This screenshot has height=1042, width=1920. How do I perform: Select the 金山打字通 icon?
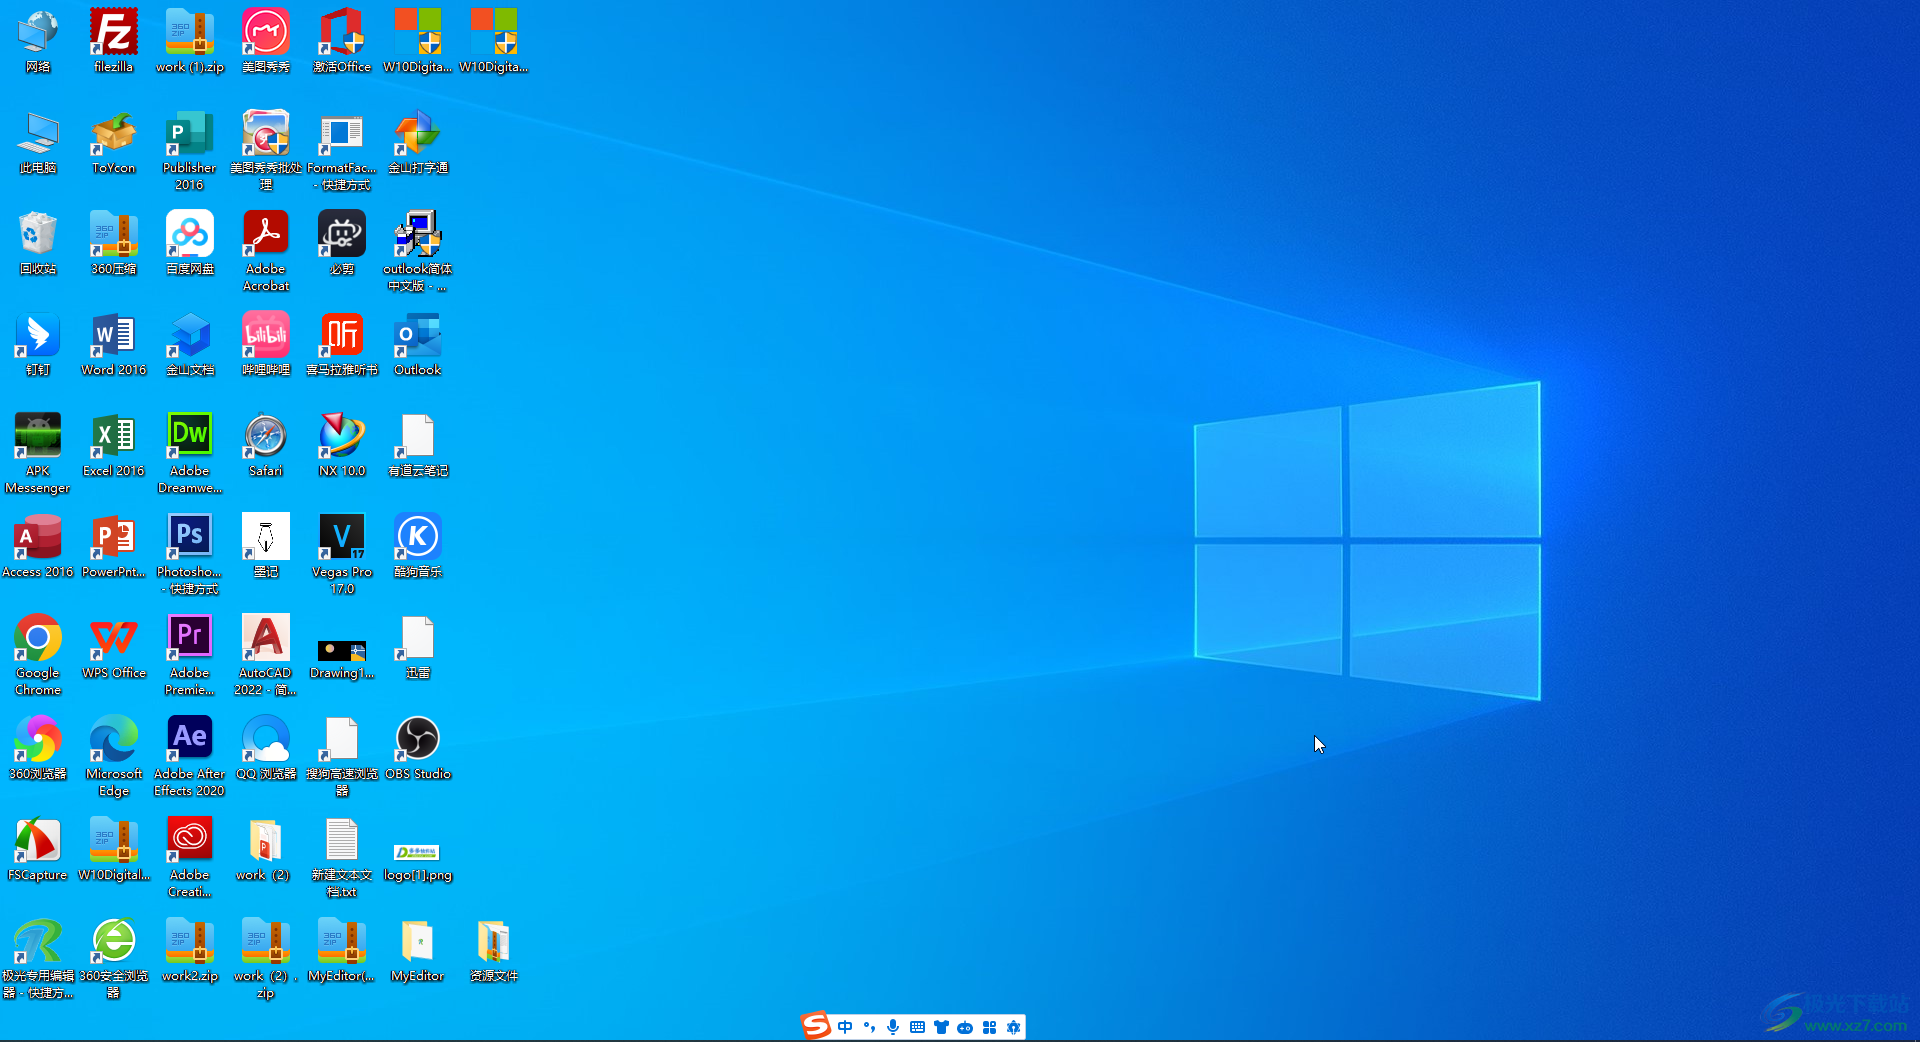(418, 134)
